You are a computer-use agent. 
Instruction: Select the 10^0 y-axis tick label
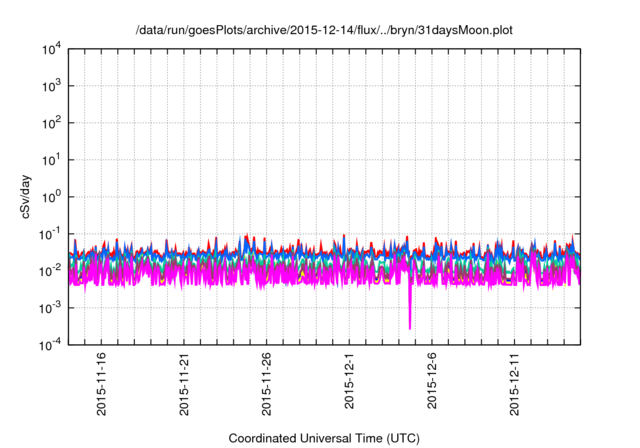(50, 197)
